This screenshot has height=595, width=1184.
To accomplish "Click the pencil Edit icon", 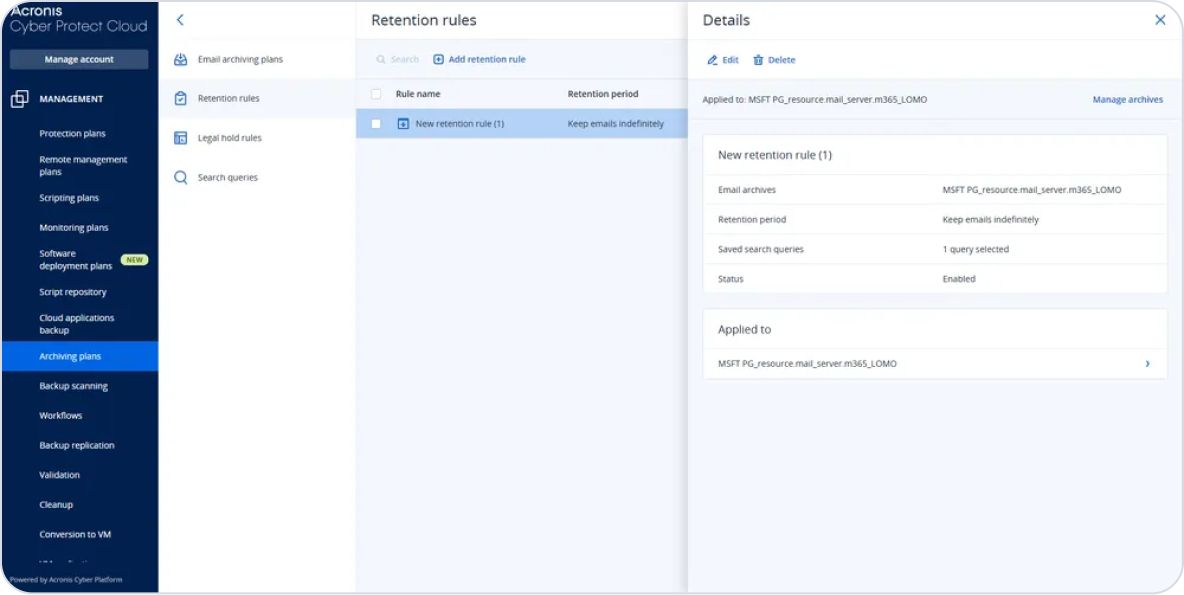I will click(x=713, y=60).
